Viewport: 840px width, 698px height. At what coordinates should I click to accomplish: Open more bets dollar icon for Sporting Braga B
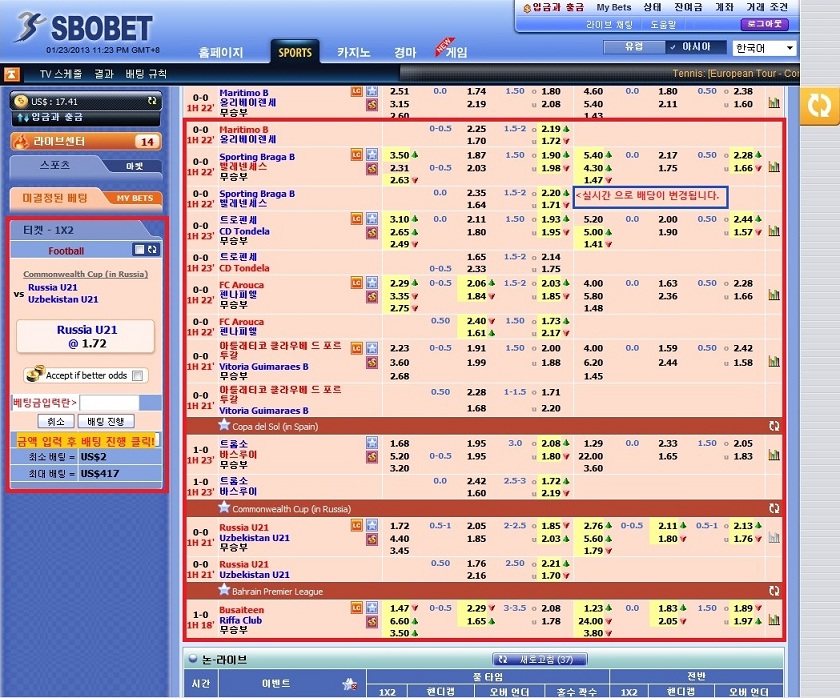pyautogui.click(x=372, y=168)
